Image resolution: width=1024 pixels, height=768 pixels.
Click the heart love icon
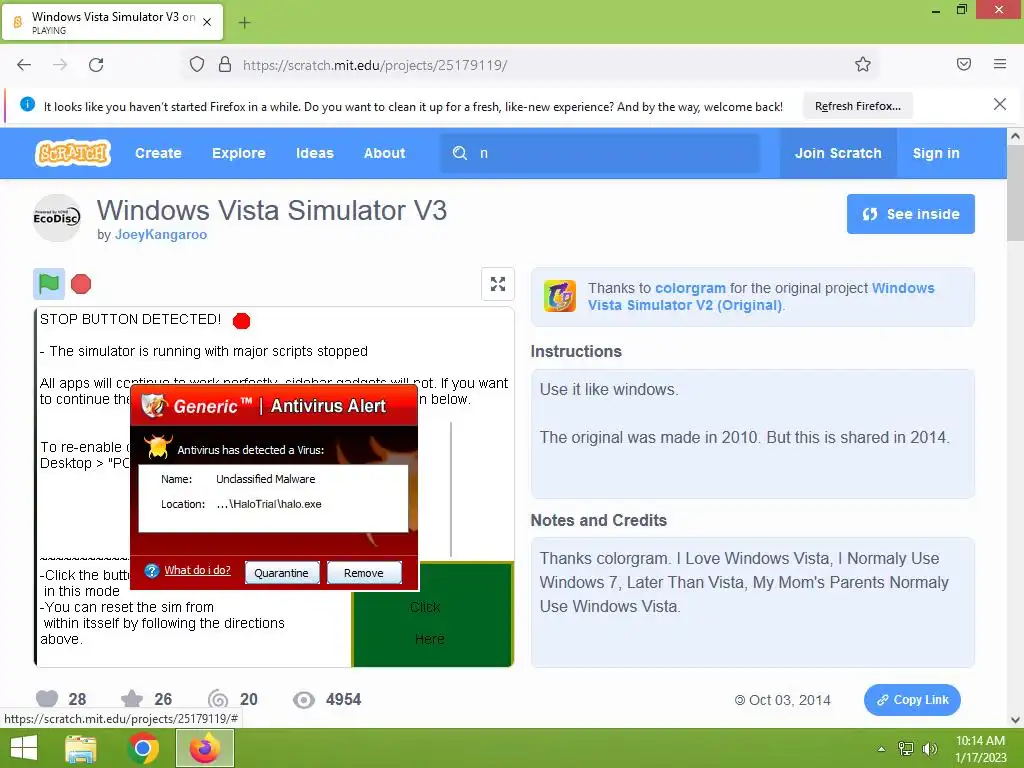coord(47,699)
